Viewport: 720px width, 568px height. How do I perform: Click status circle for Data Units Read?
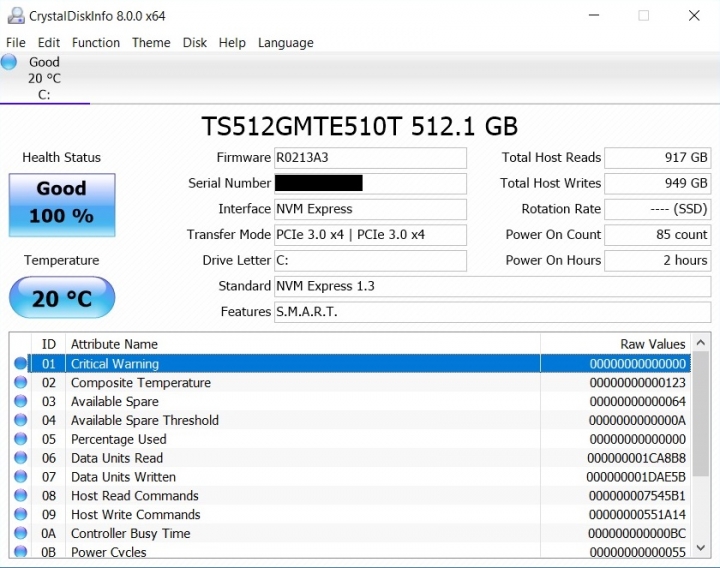(21, 457)
